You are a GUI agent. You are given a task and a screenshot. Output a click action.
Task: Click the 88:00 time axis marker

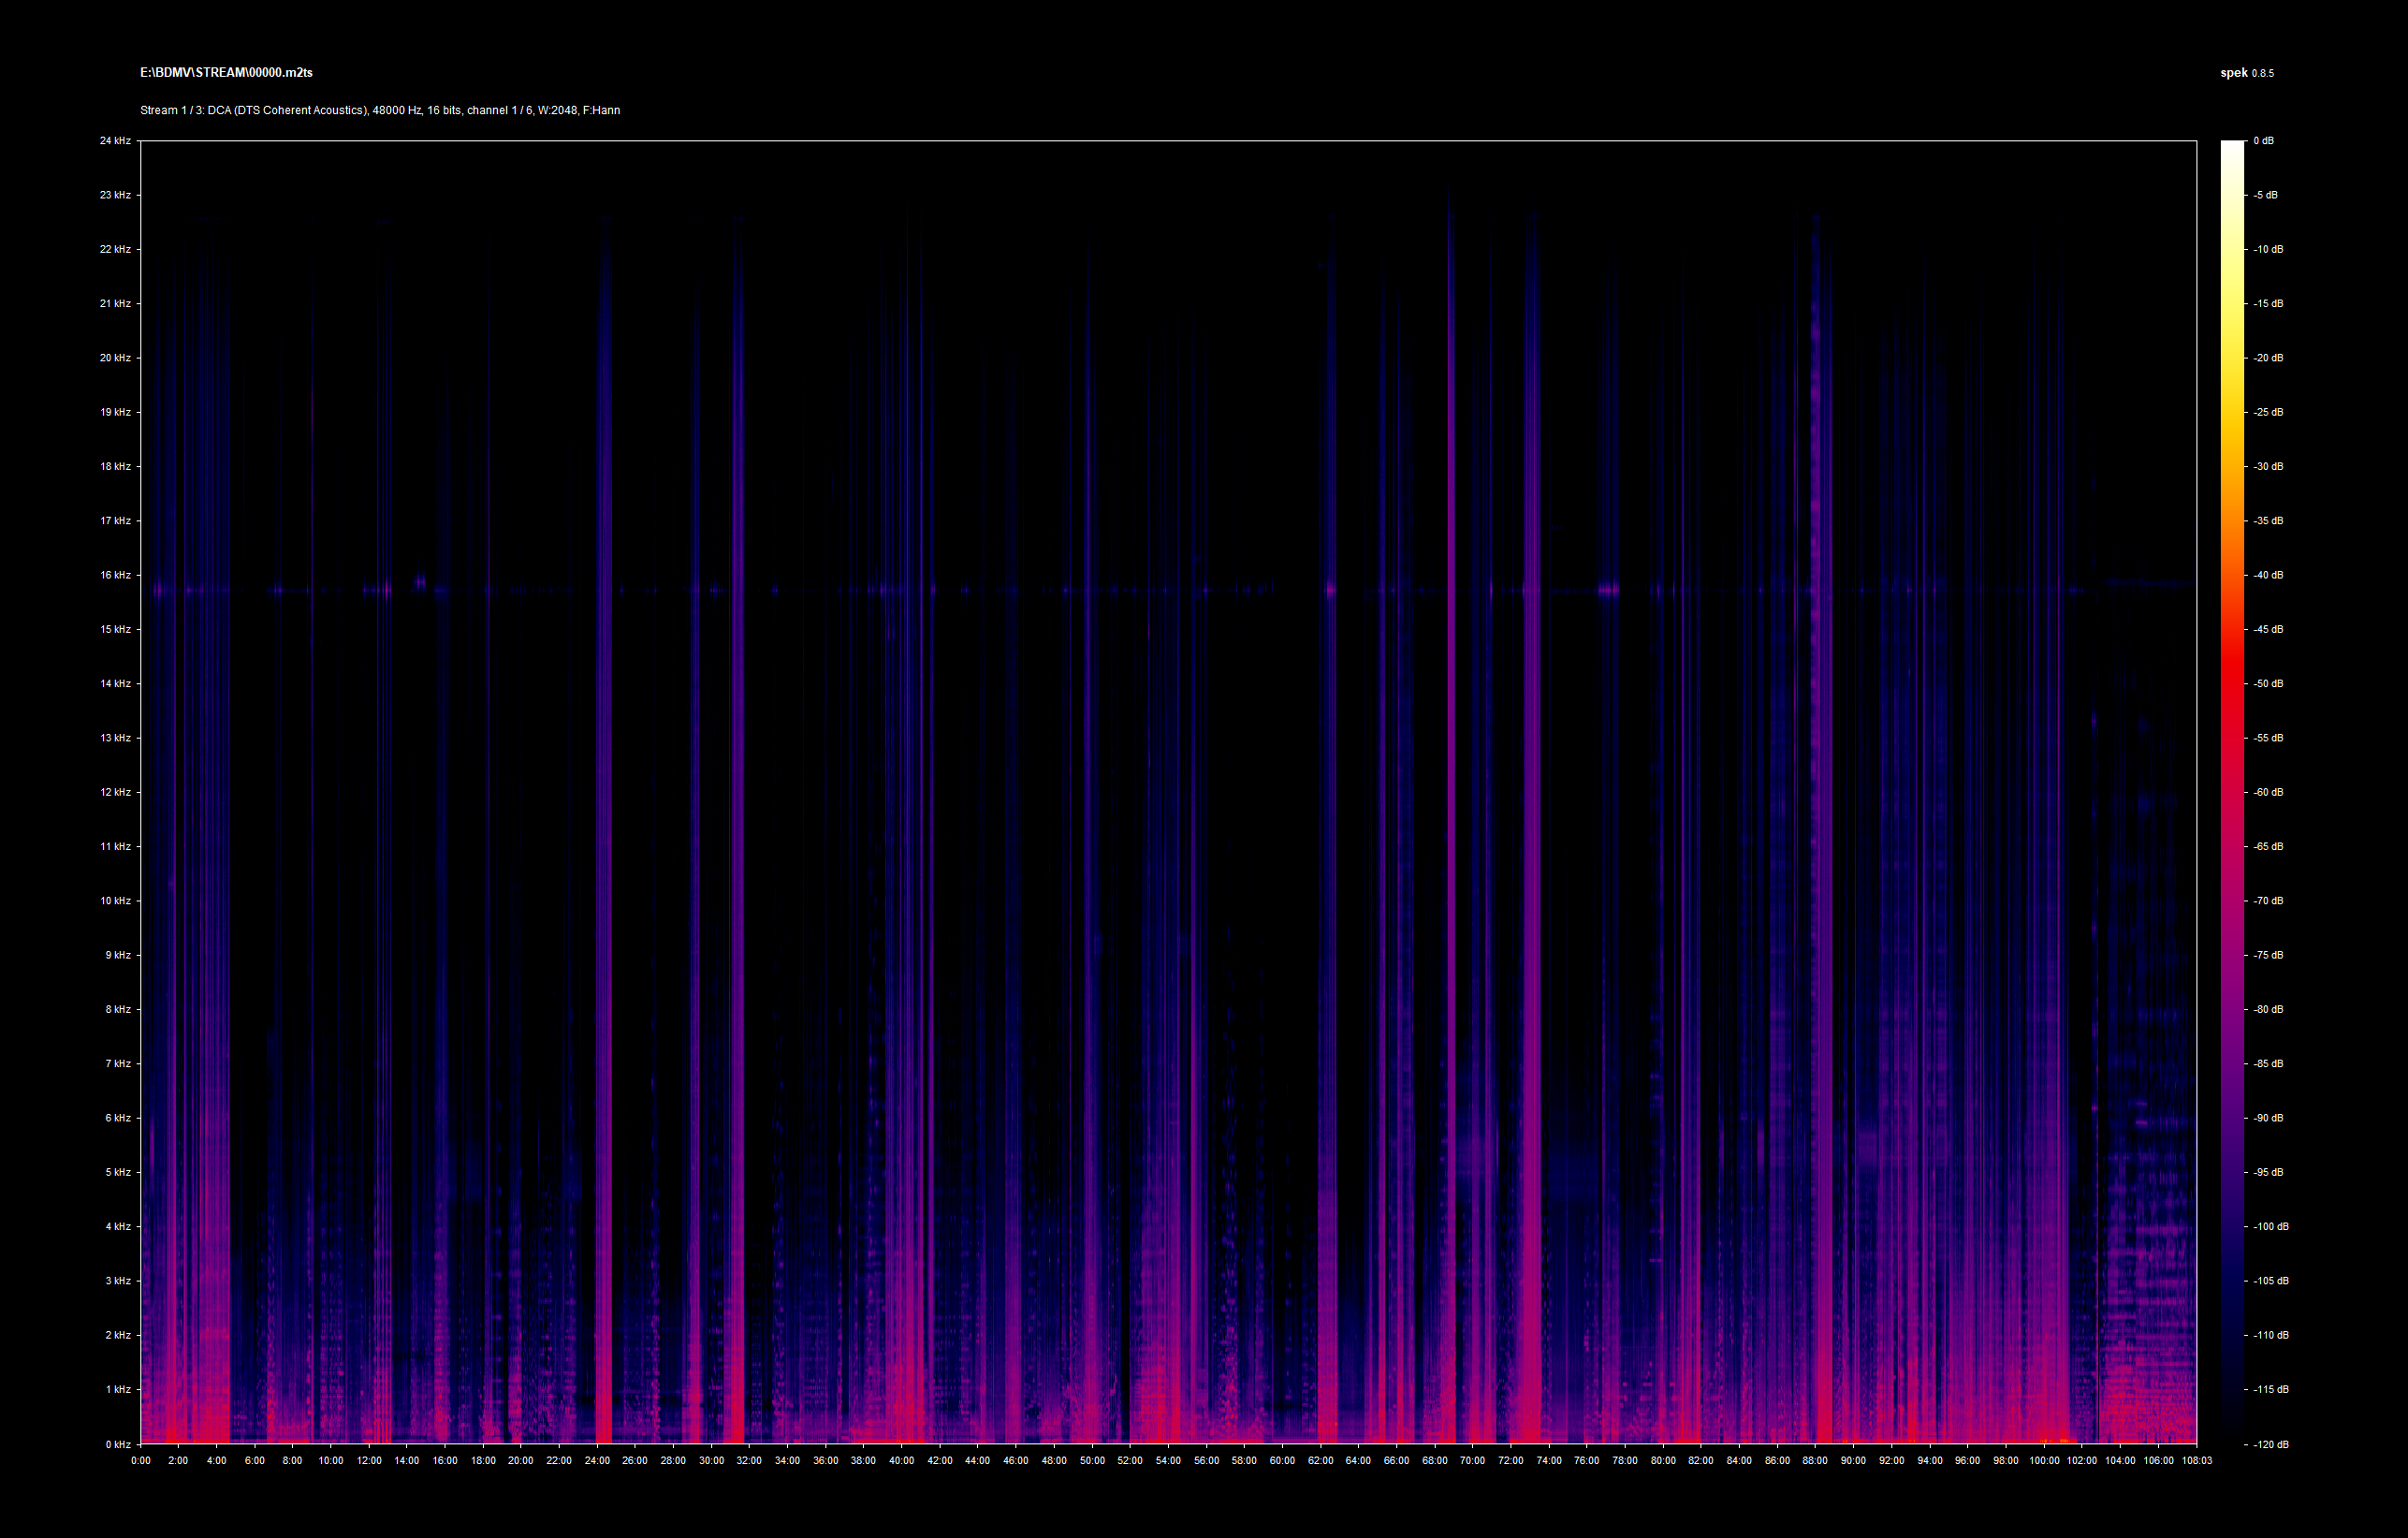click(x=1815, y=1460)
